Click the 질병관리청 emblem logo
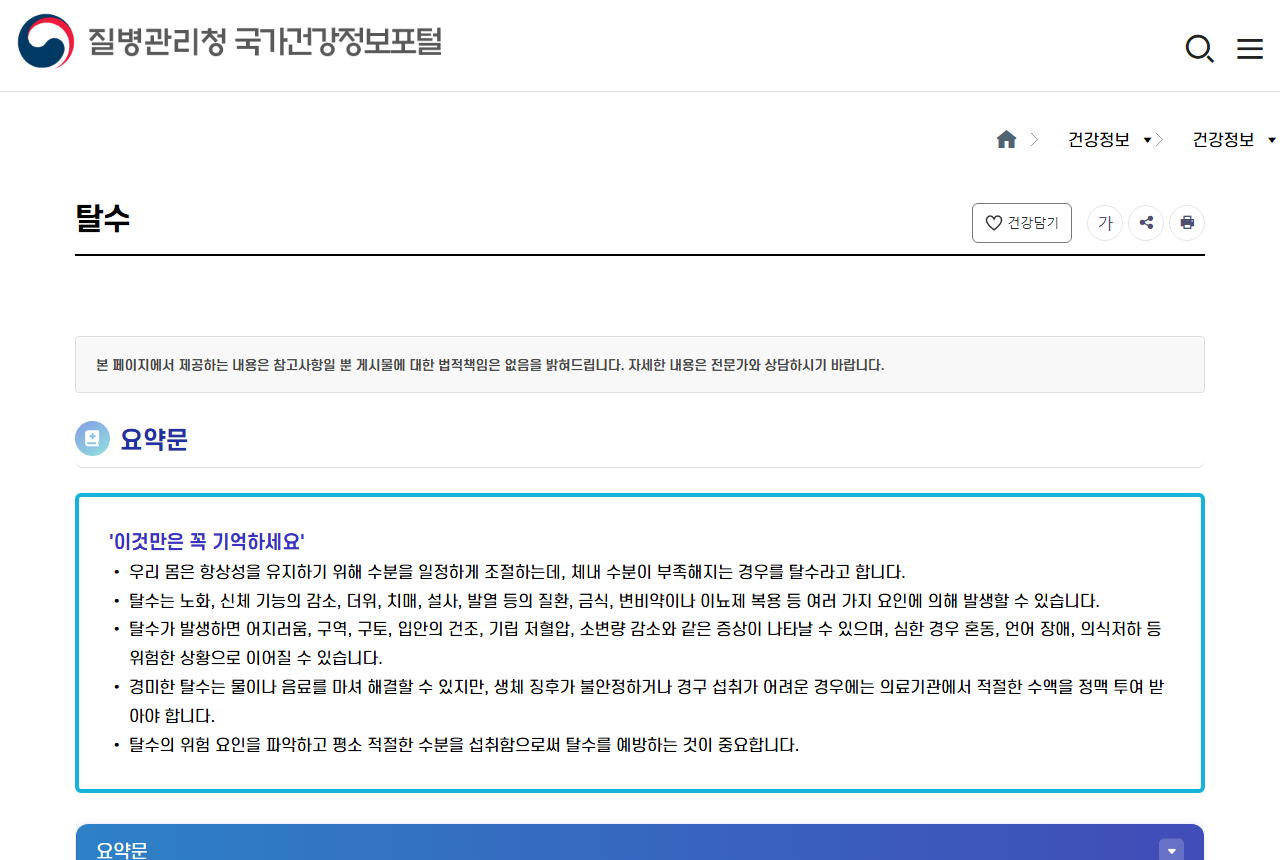 coord(46,41)
